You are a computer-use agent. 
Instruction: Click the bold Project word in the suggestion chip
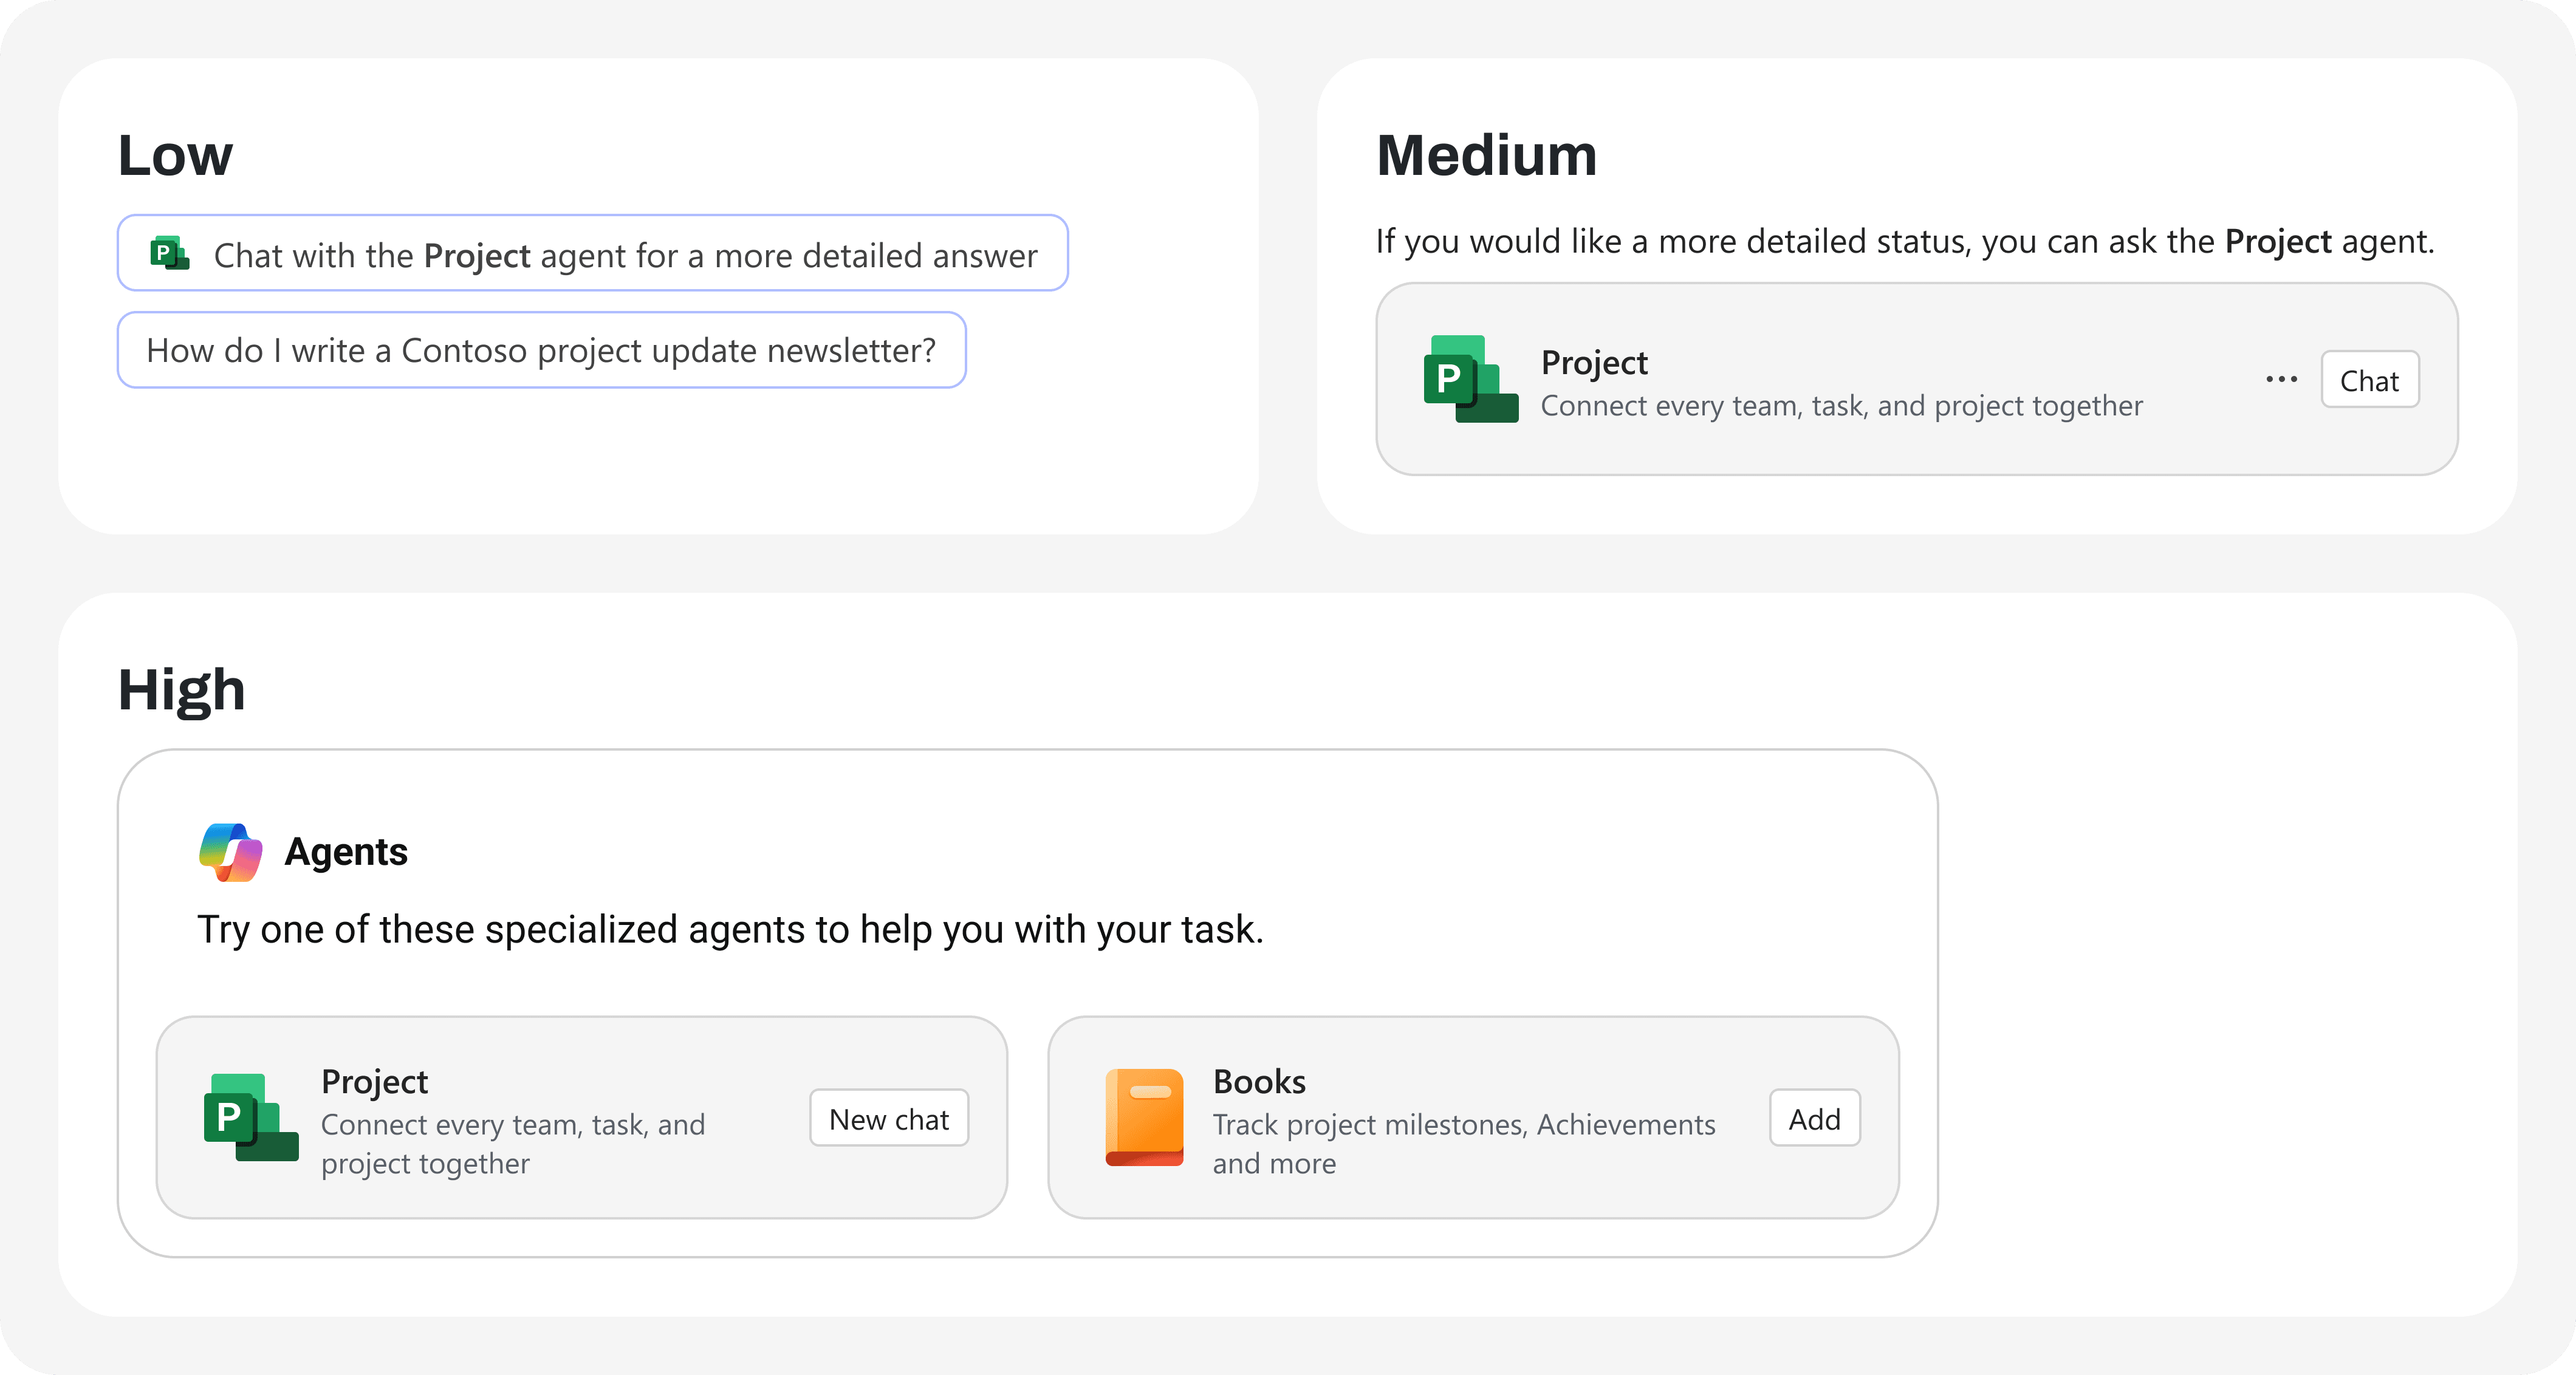coord(477,256)
